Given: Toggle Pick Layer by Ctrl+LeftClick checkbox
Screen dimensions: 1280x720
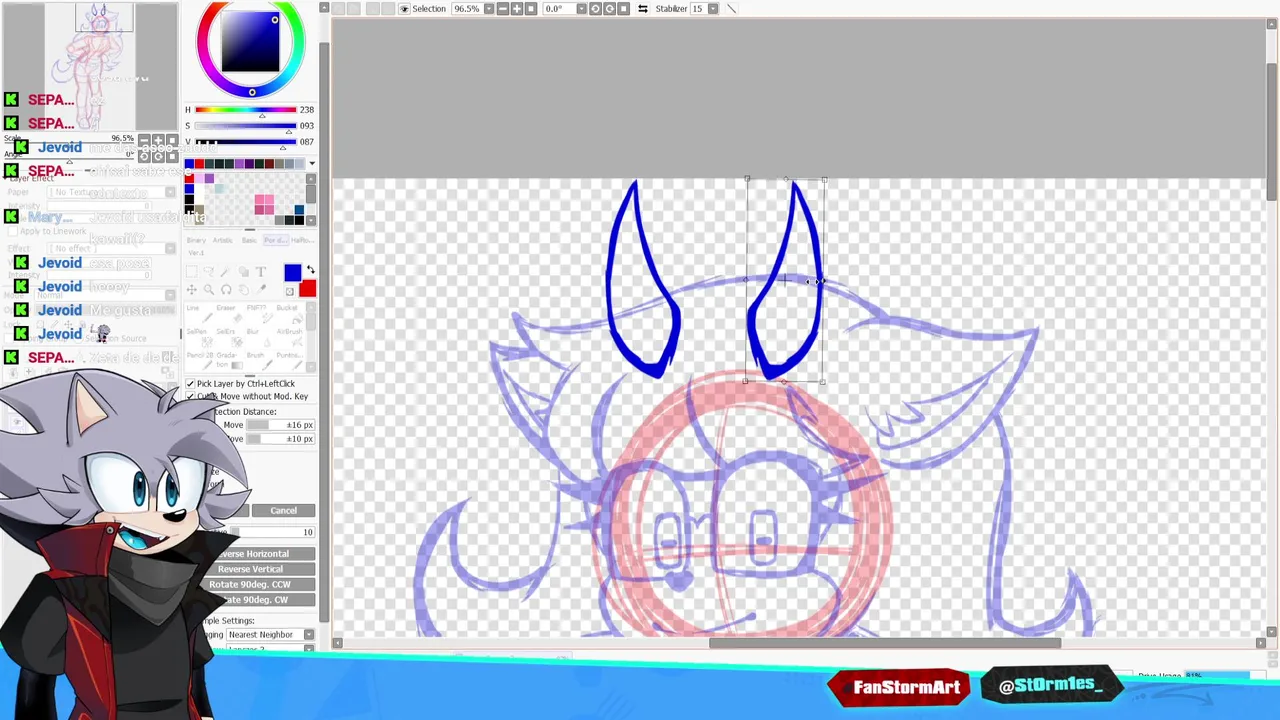Looking at the screenshot, I should [x=190, y=384].
